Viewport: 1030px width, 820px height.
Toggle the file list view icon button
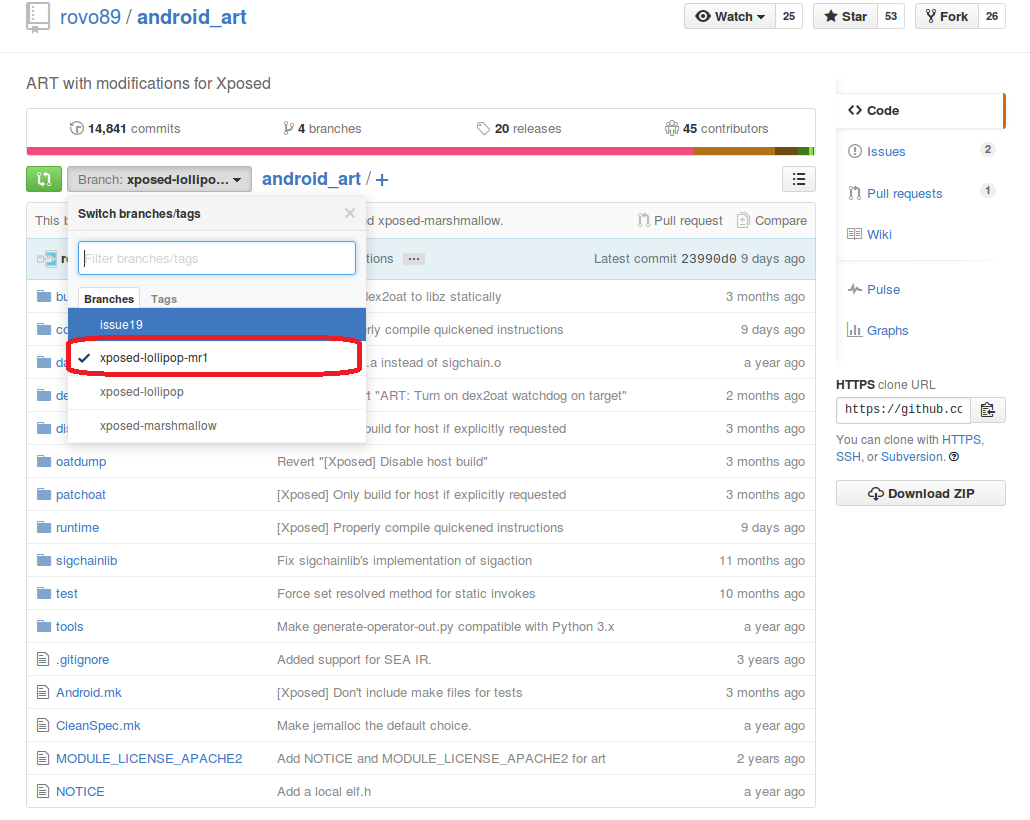pos(799,179)
